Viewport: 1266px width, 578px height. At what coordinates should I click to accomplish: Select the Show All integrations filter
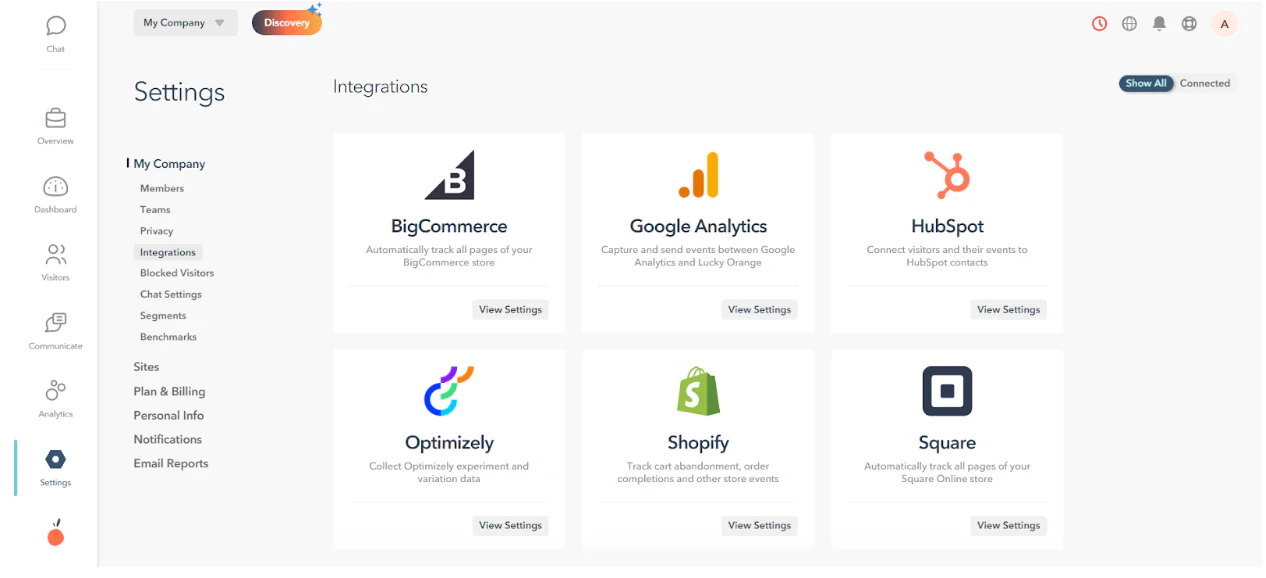point(1146,83)
